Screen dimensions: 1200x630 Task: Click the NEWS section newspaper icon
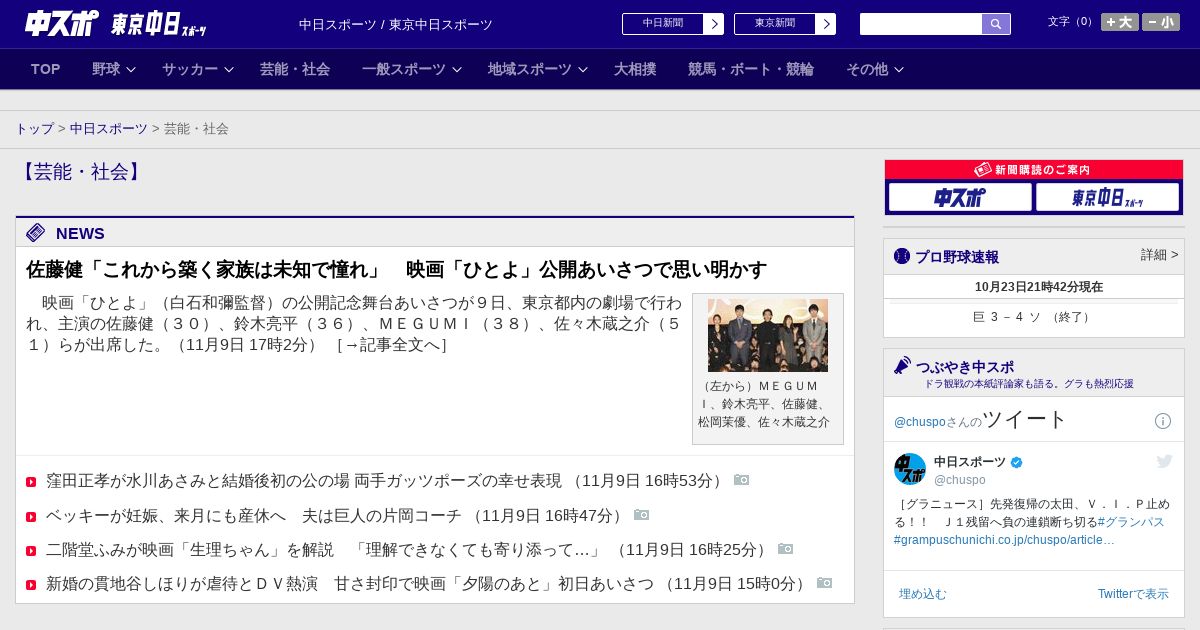pos(36,233)
